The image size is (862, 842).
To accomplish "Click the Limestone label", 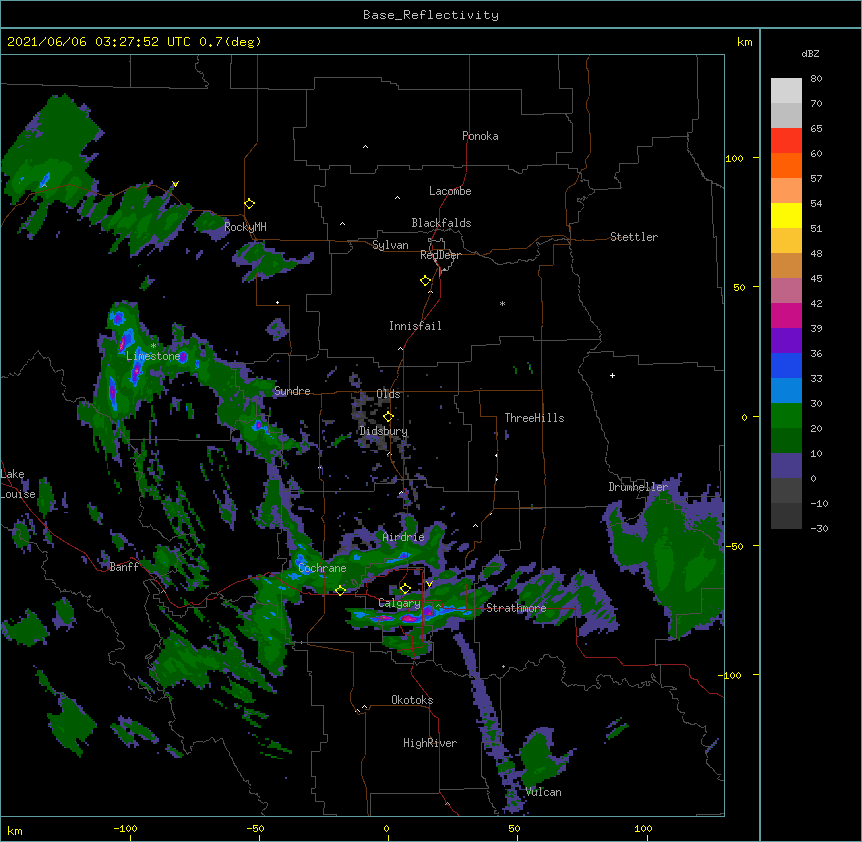I will pyautogui.click(x=153, y=356).
